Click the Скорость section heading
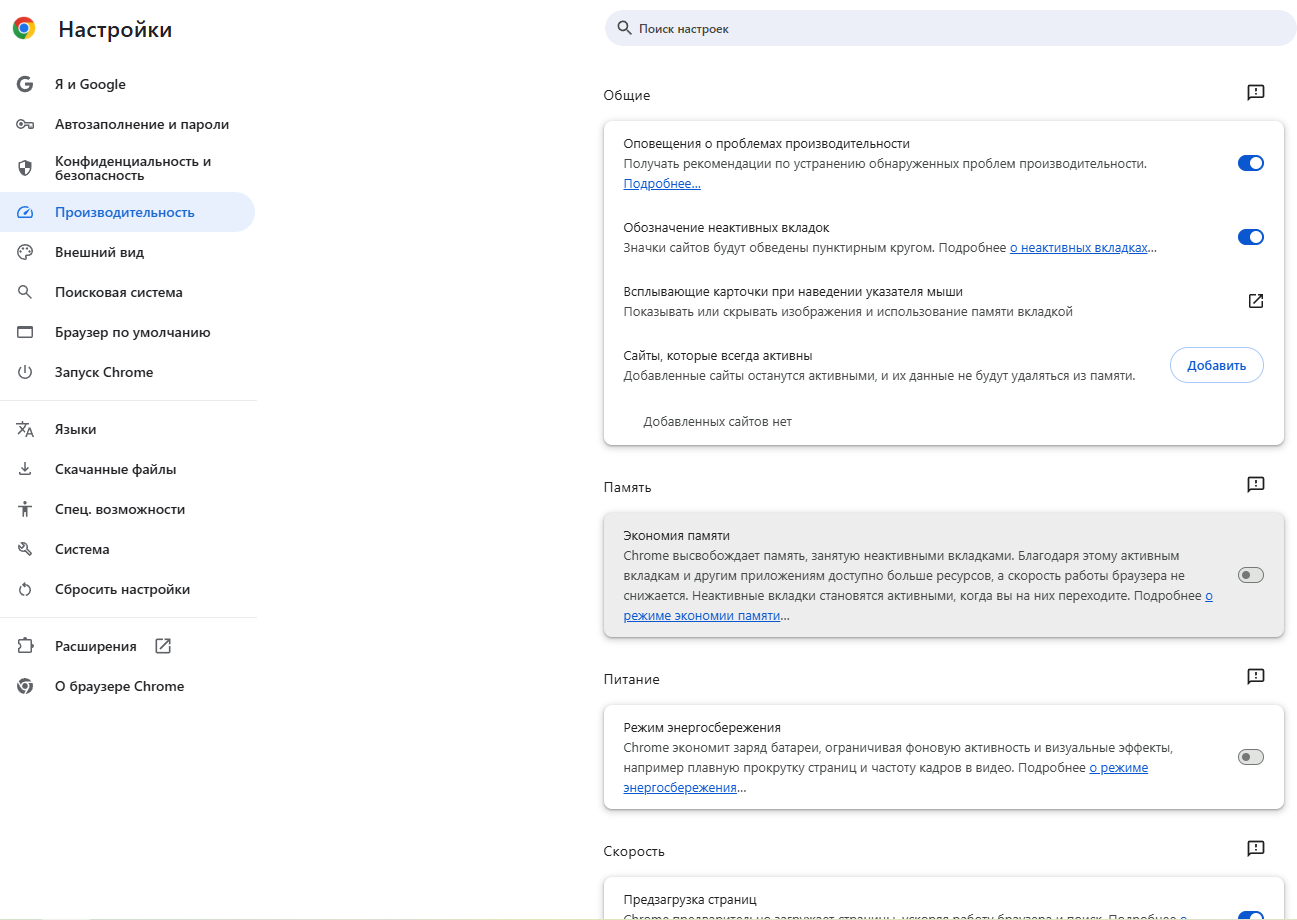 [634, 851]
